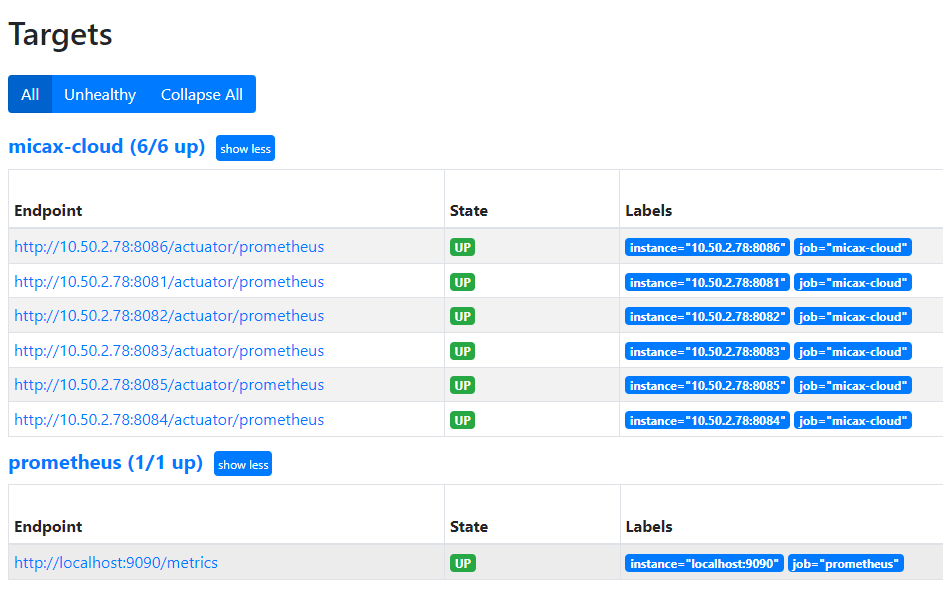Open the localhost:9090/metrics endpoint
The width and height of the screenshot is (943, 593).
tap(116, 563)
